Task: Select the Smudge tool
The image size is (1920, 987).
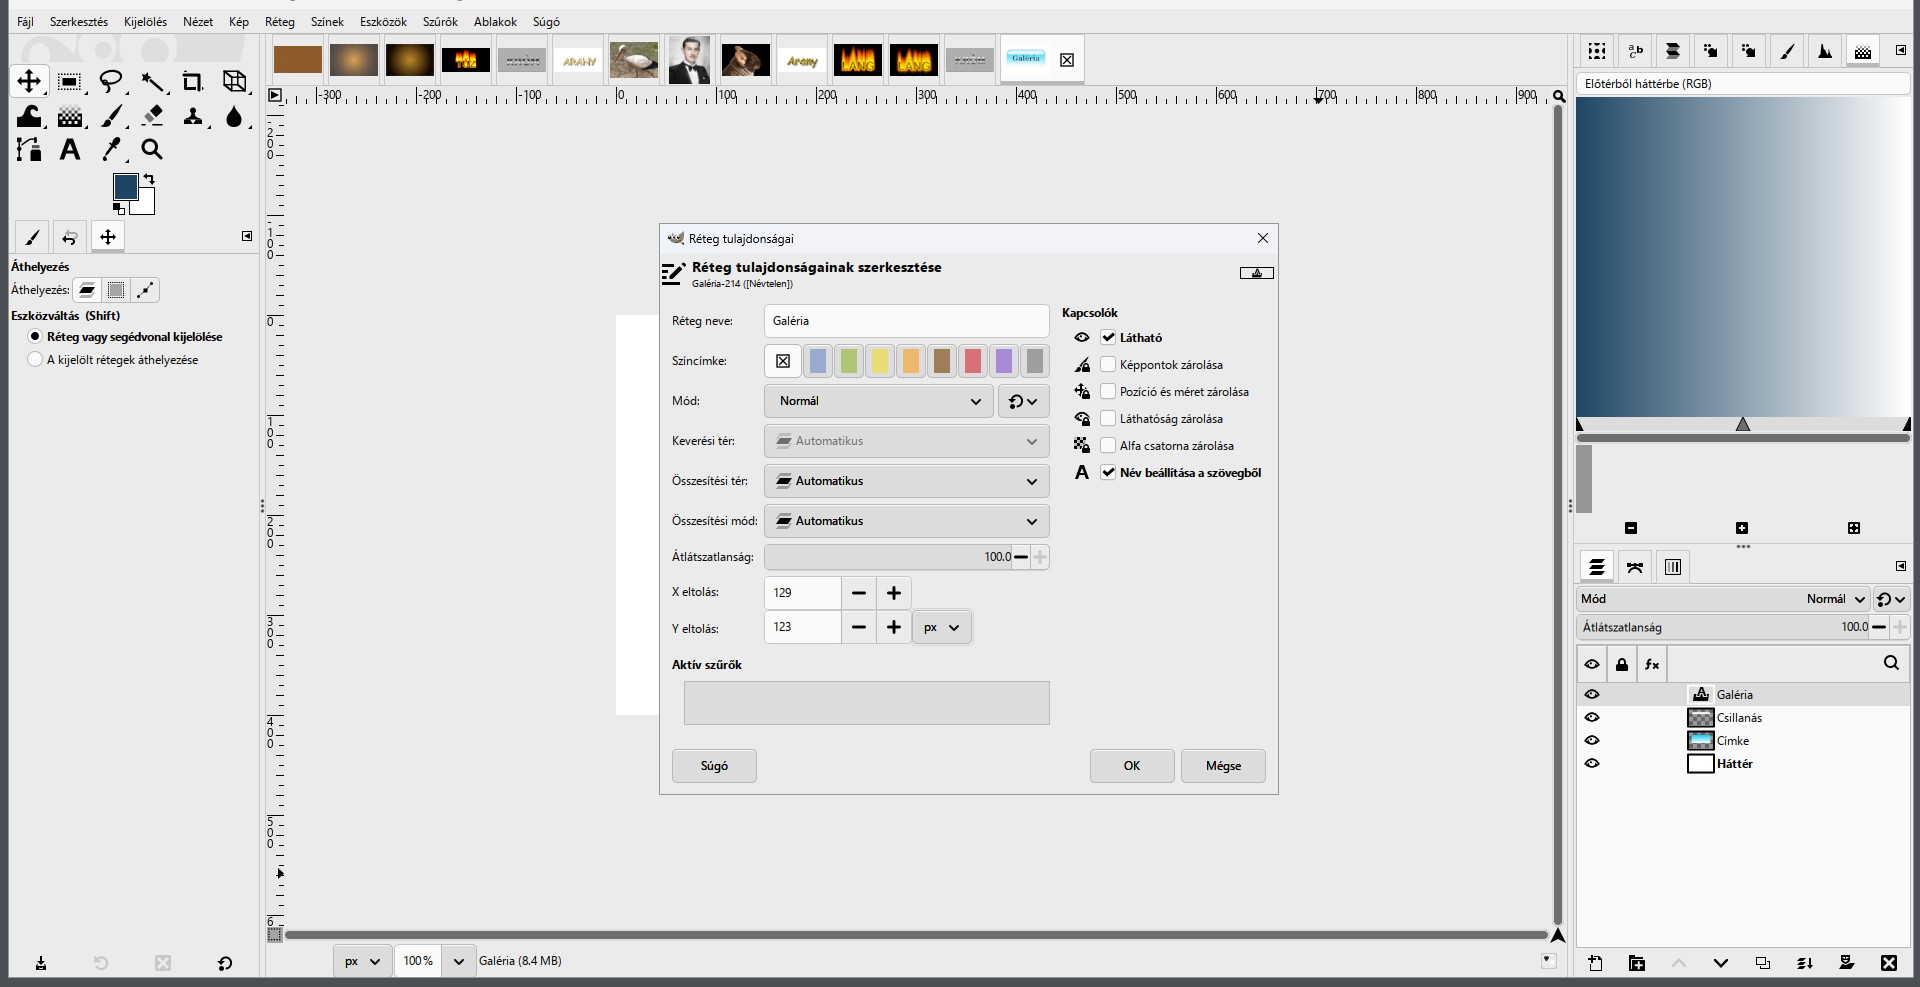Action: [x=234, y=116]
